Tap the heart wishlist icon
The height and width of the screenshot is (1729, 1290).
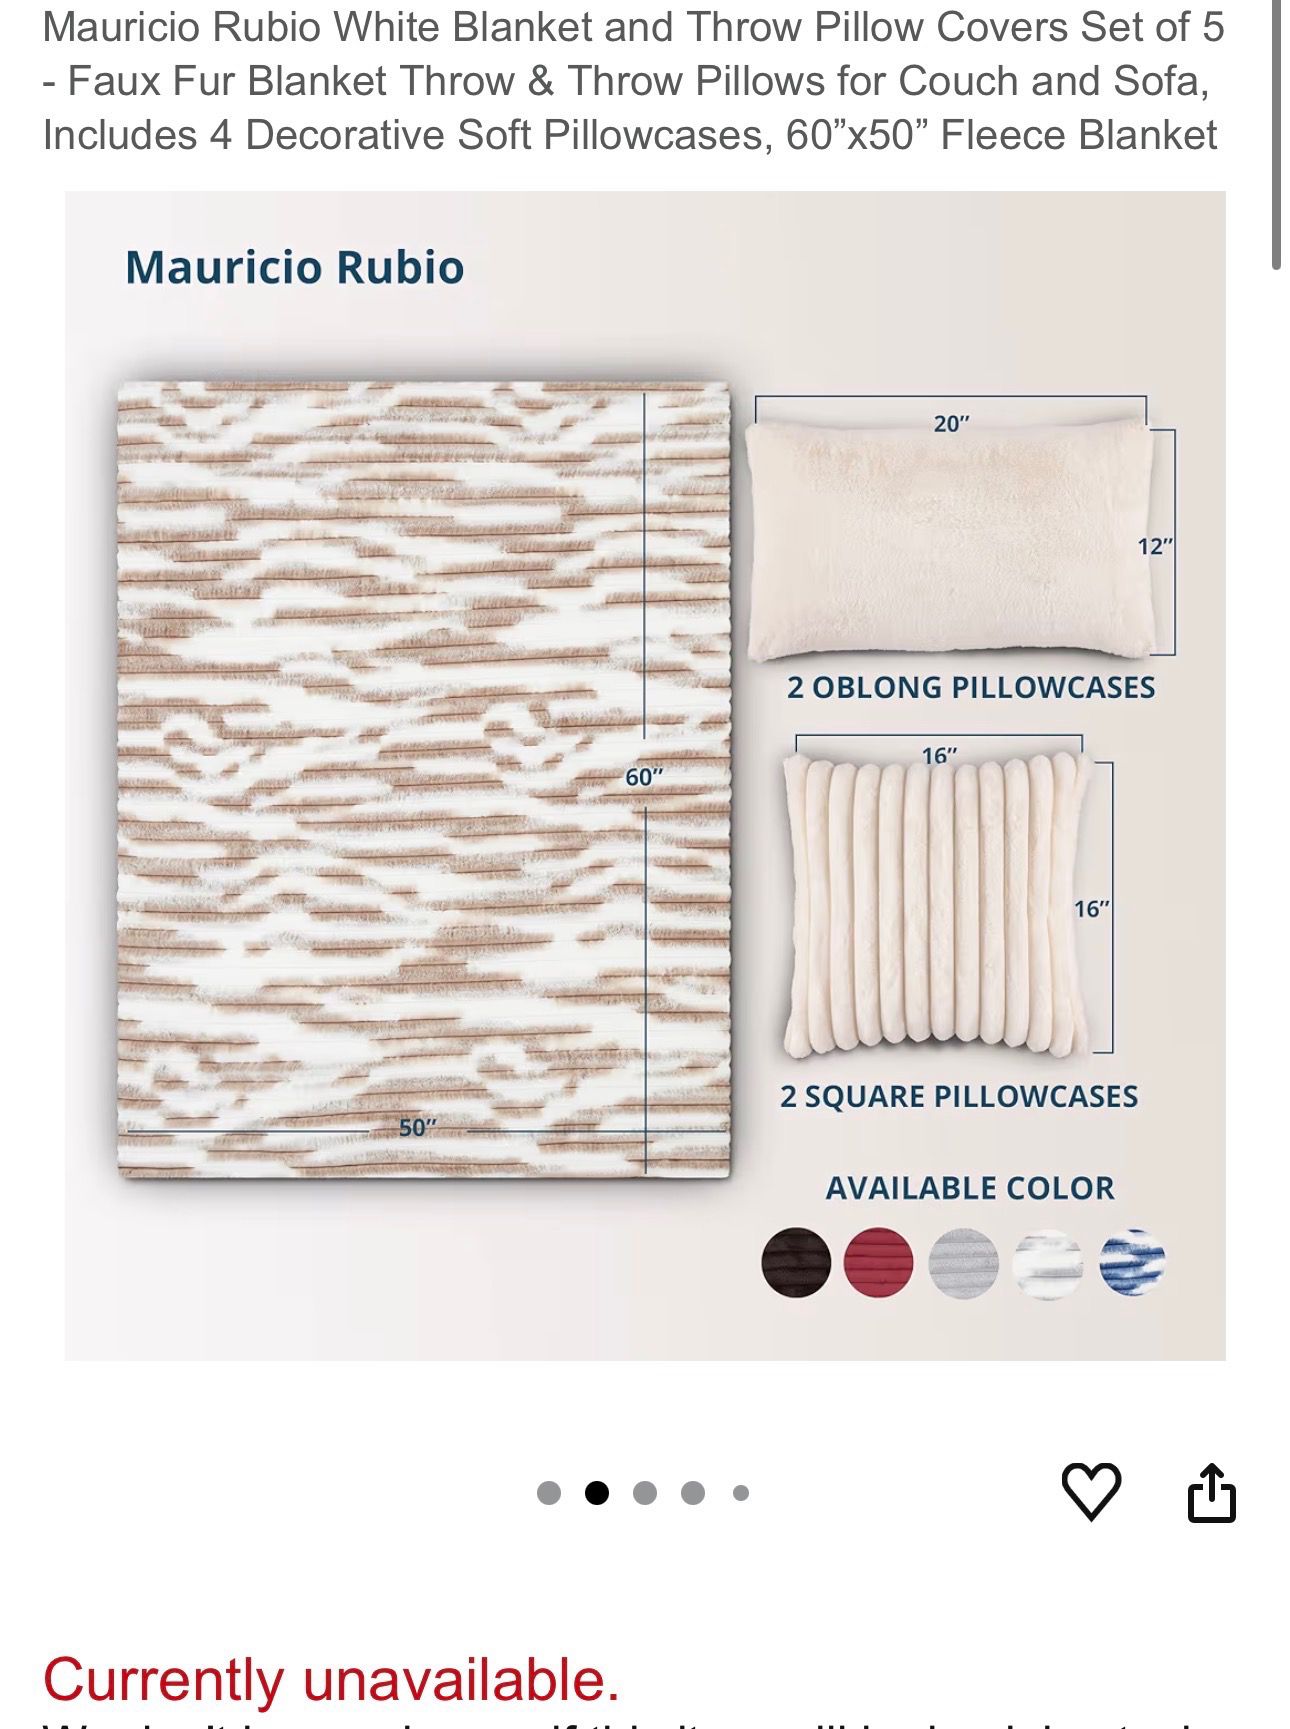point(1090,1492)
